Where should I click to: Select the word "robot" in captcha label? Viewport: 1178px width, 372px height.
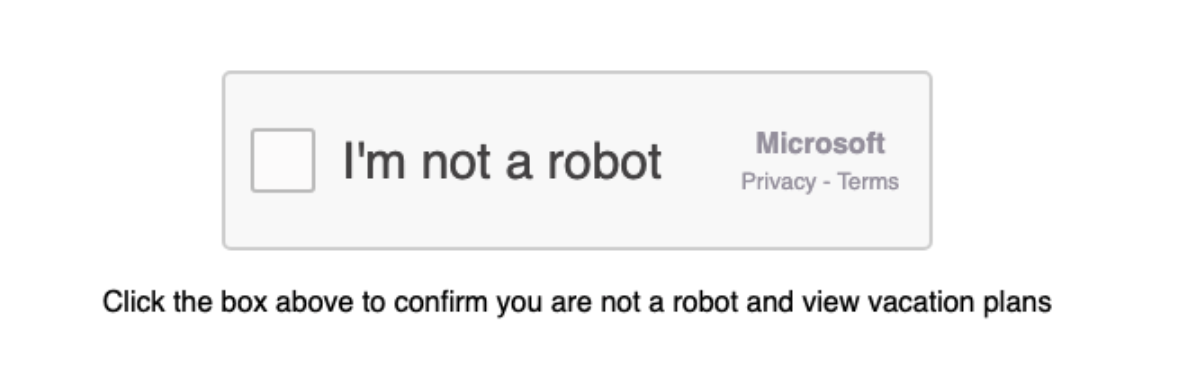coord(604,161)
